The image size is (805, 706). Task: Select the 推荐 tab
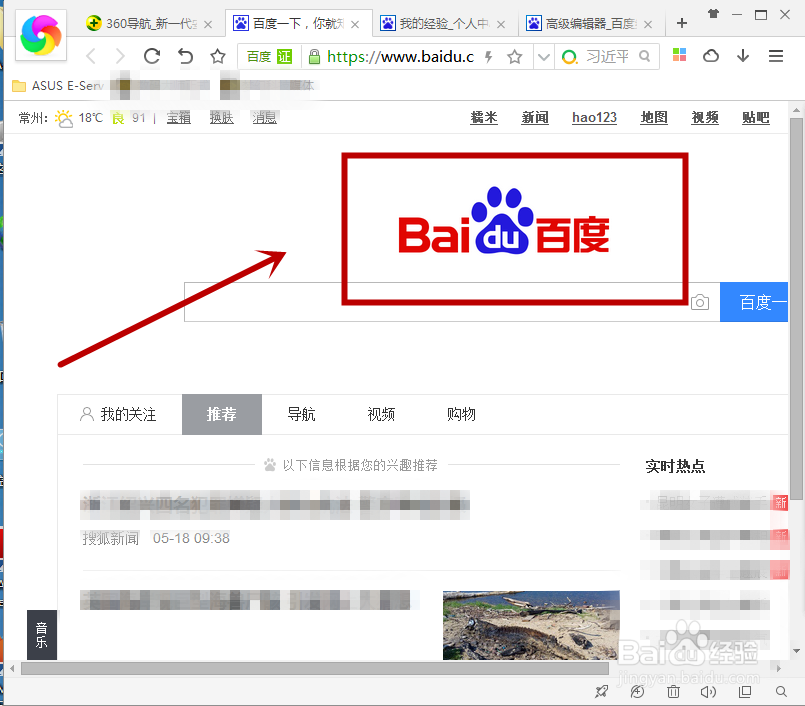click(222, 414)
